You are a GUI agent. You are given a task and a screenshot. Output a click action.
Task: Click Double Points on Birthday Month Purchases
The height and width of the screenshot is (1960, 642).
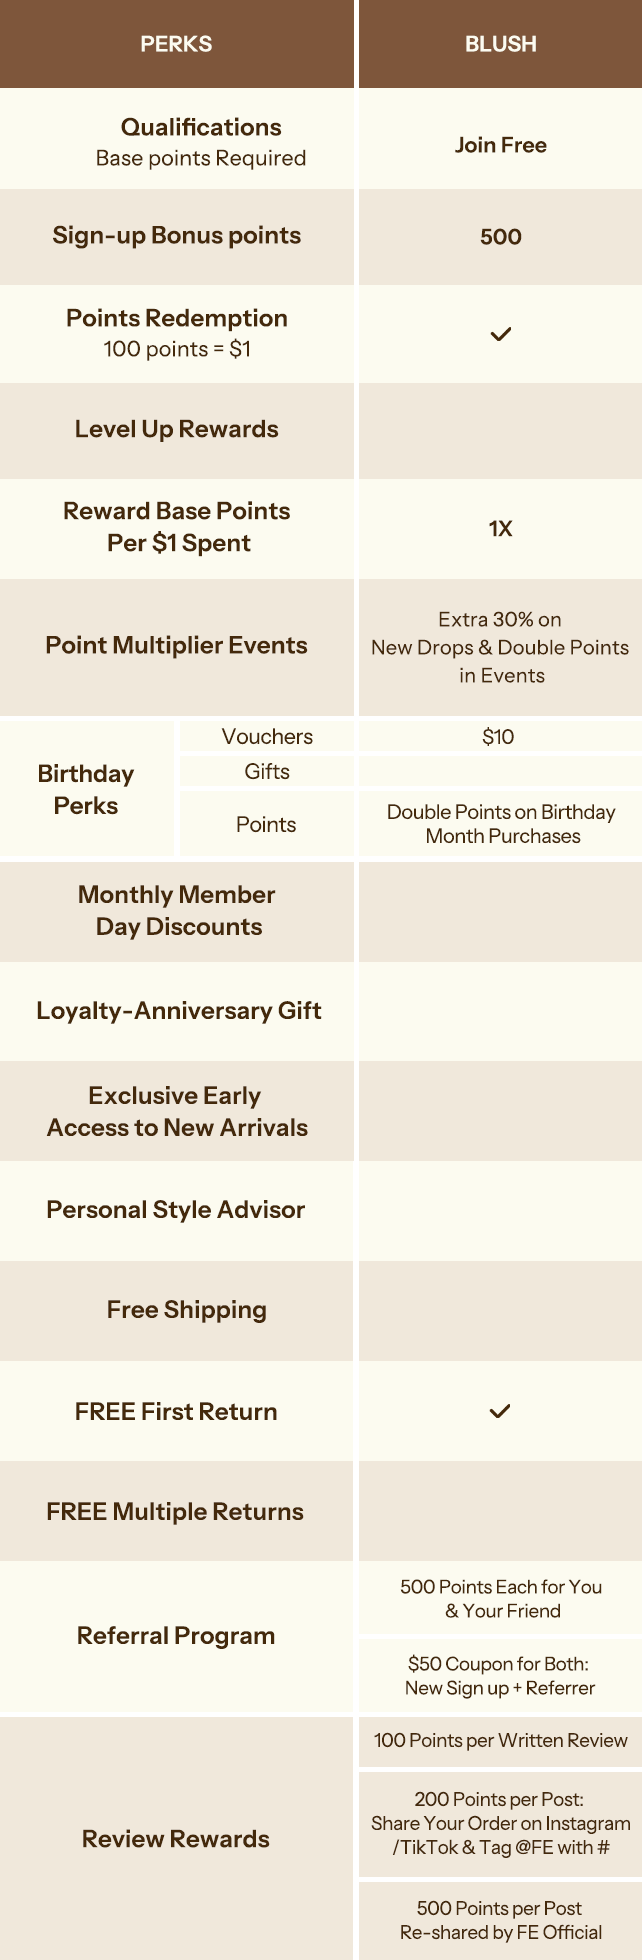(501, 824)
